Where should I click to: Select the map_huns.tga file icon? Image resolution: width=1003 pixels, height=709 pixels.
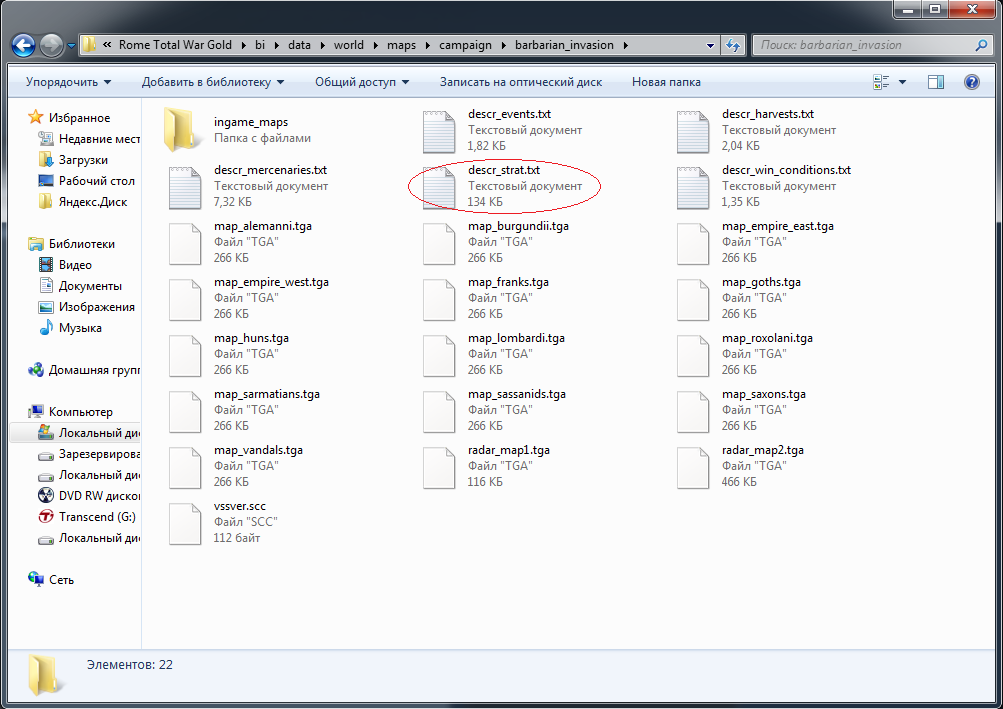tap(185, 356)
